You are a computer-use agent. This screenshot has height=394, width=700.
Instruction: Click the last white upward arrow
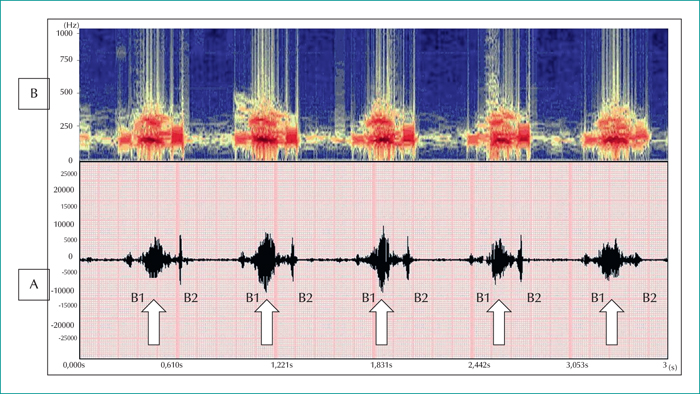(612, 322)
